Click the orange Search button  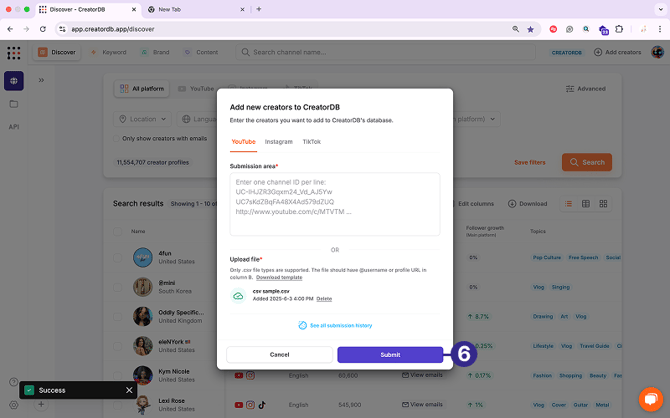[x=587, y=162]
